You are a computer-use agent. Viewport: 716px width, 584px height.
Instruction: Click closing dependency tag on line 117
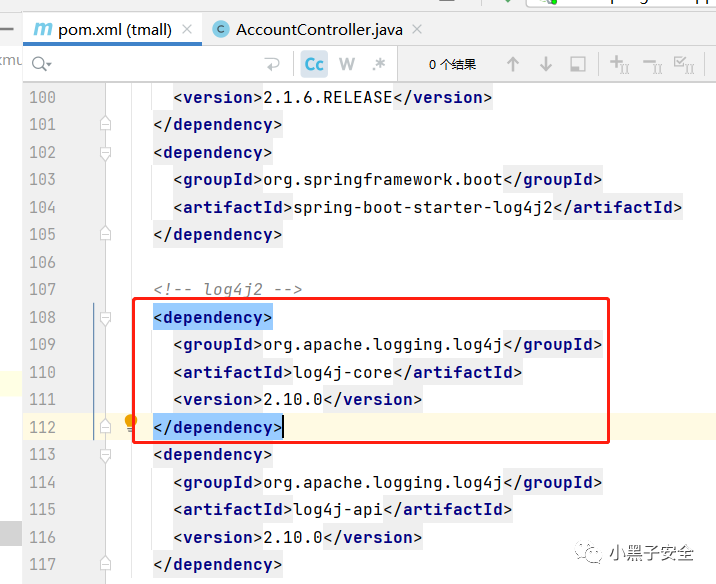[218, 565]
